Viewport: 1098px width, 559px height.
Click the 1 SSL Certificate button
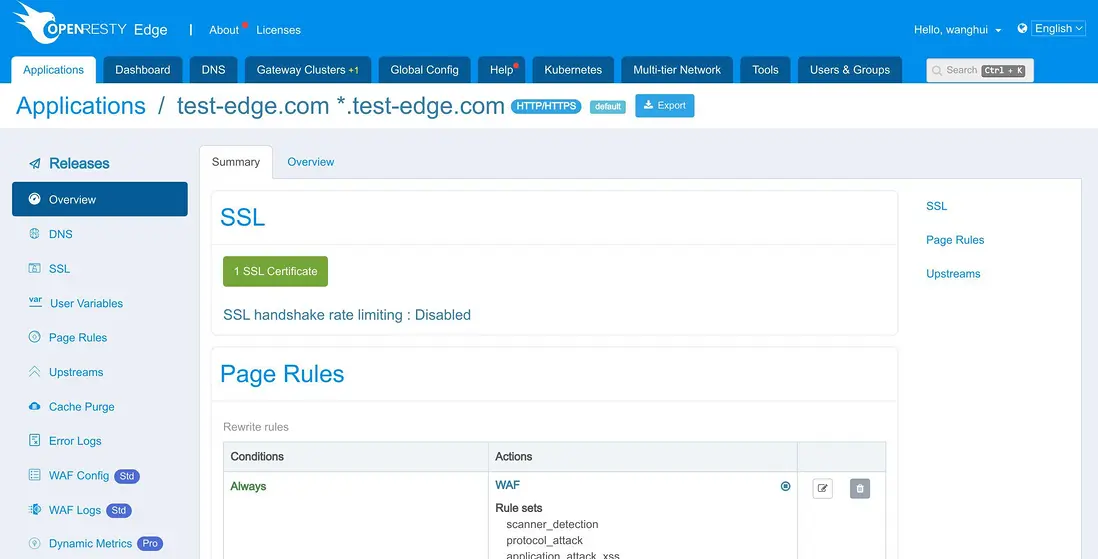click(x=275, y=271)
